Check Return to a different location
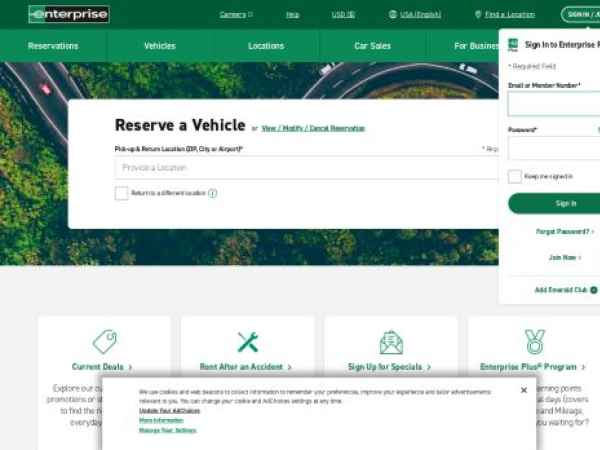This screenshot has width=600, height=450. point(121,193)
